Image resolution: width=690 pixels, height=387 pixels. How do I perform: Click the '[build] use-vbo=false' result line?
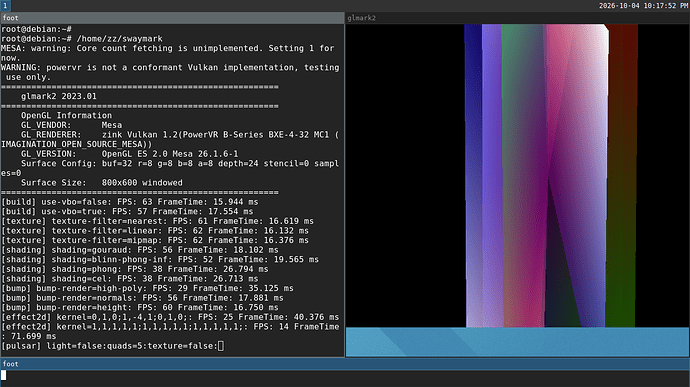tap(130, 202)
